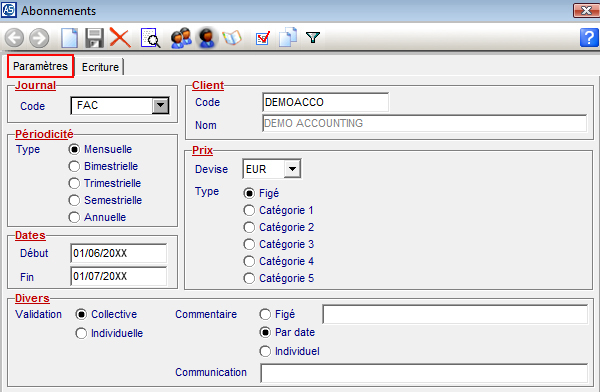The height and width of the screenshot is (392, 600).
Task: Click the Fin date field
Action: 119,276
